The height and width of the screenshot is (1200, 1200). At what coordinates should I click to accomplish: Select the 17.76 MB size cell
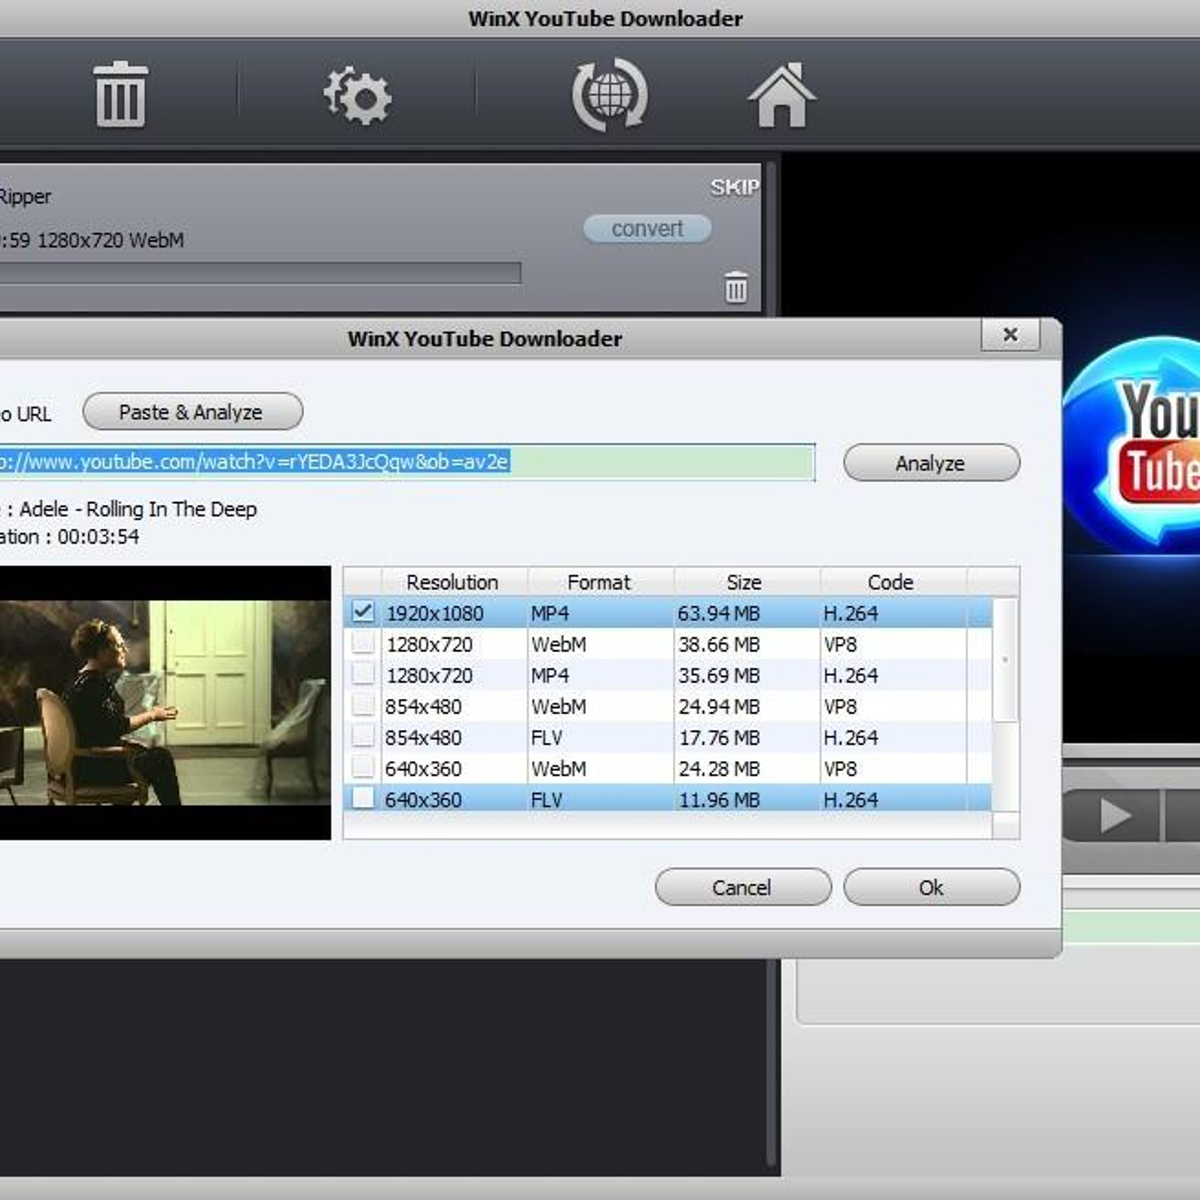pyautogui.click(x=719, y=737)
